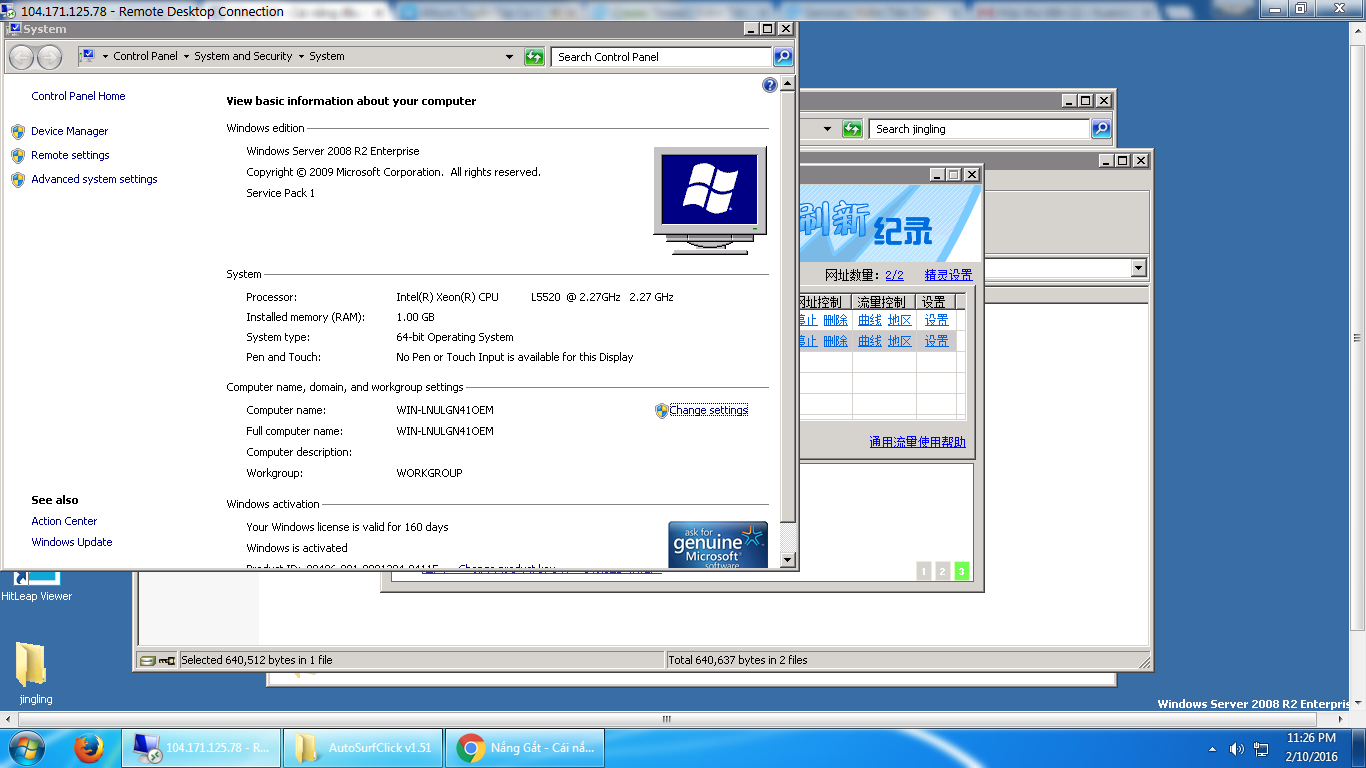Switch to the Chrome taskbar window
Image resolution: width=1366 pixels, height=768 pixels.
pyautogui.click(x=527, y=748)
